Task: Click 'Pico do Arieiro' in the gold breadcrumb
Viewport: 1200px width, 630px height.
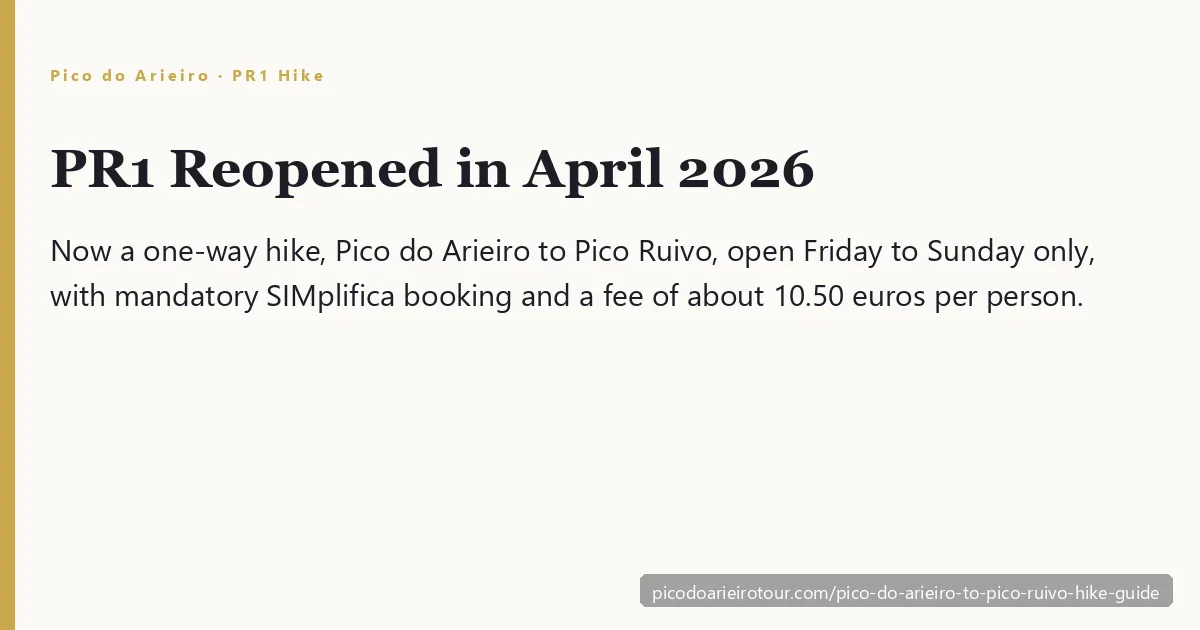Action: pos(130,75)
